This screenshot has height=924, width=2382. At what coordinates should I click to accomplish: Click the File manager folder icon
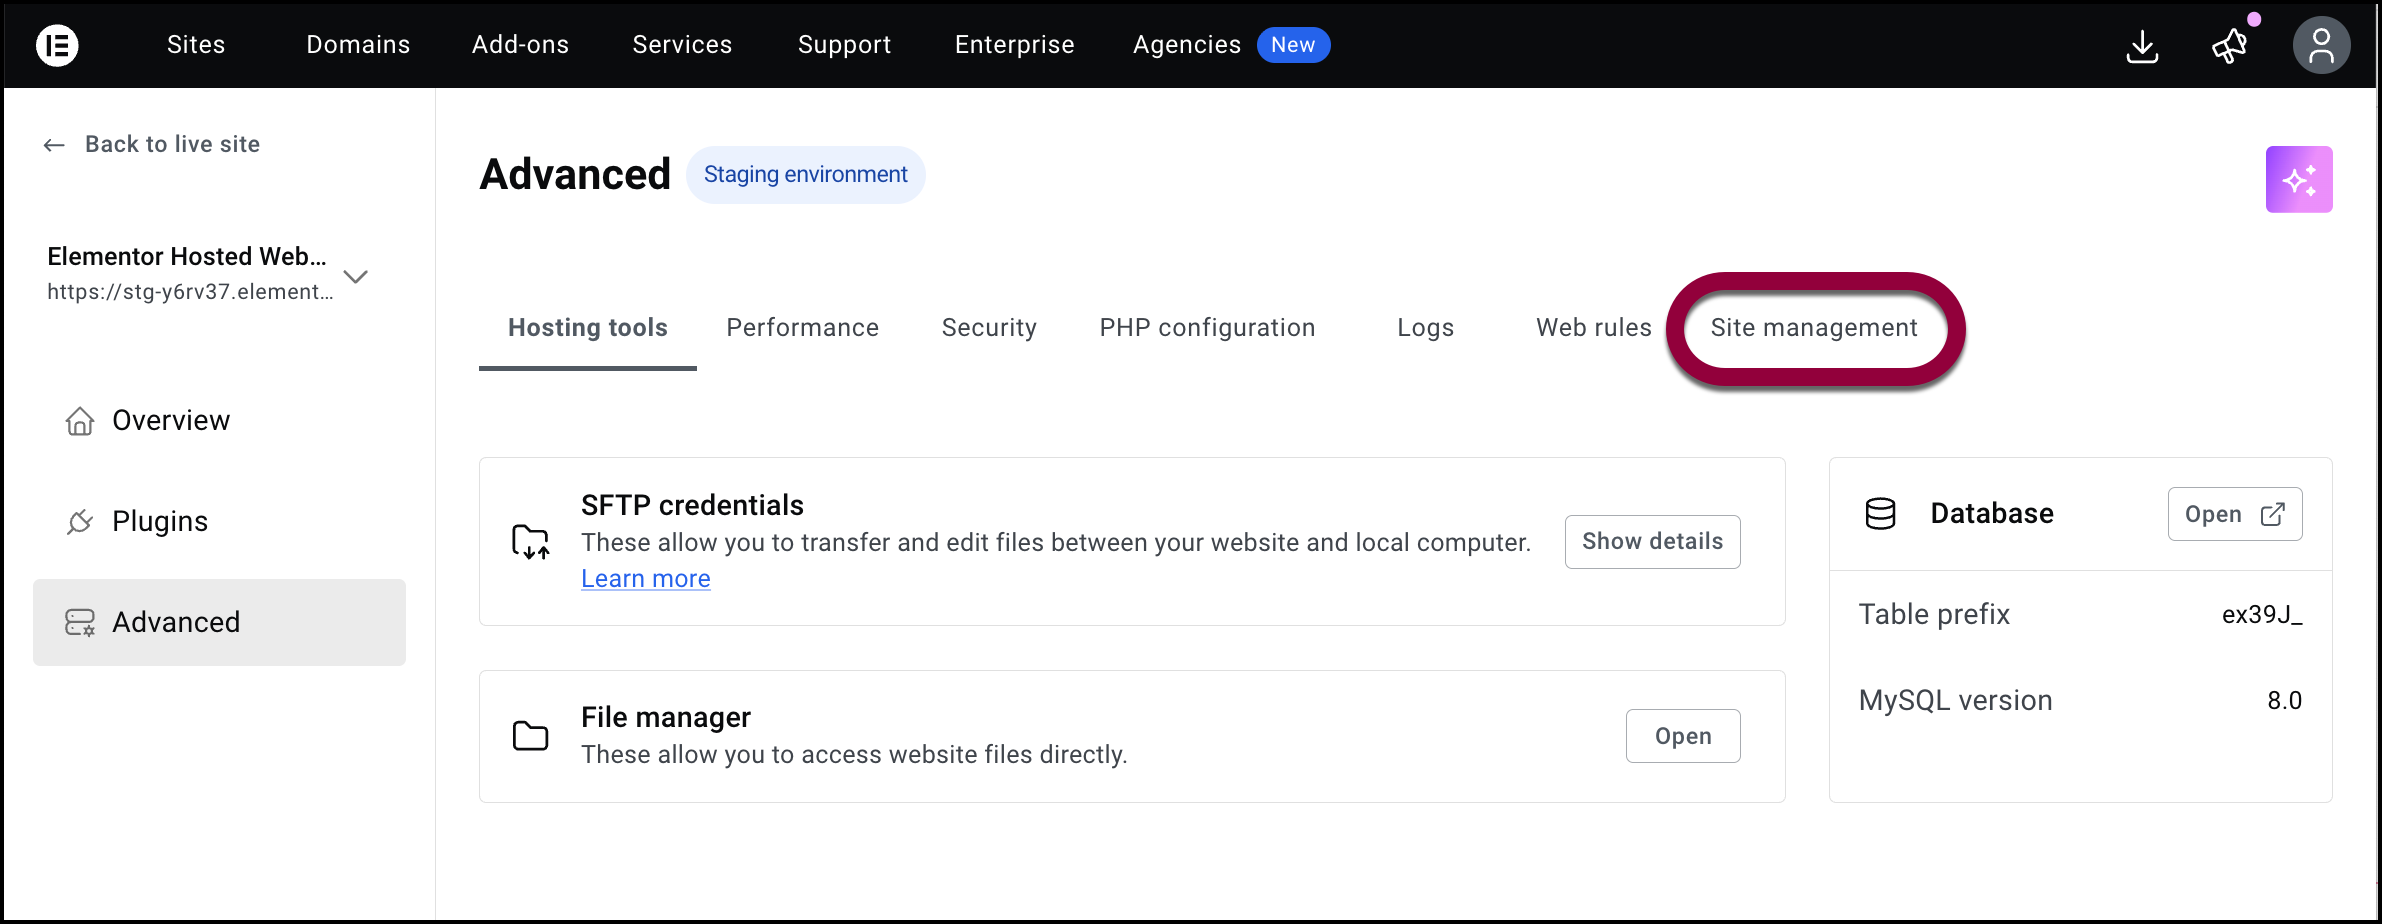click(530, 736)
